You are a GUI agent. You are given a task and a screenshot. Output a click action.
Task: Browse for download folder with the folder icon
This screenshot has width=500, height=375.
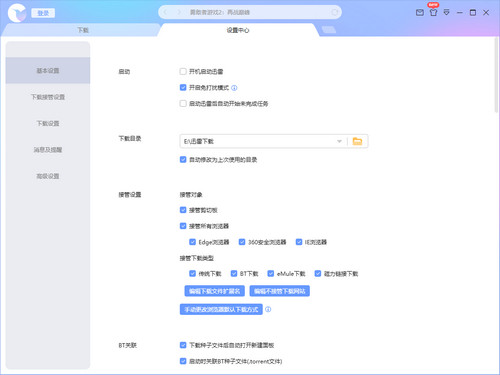[357, 141]
